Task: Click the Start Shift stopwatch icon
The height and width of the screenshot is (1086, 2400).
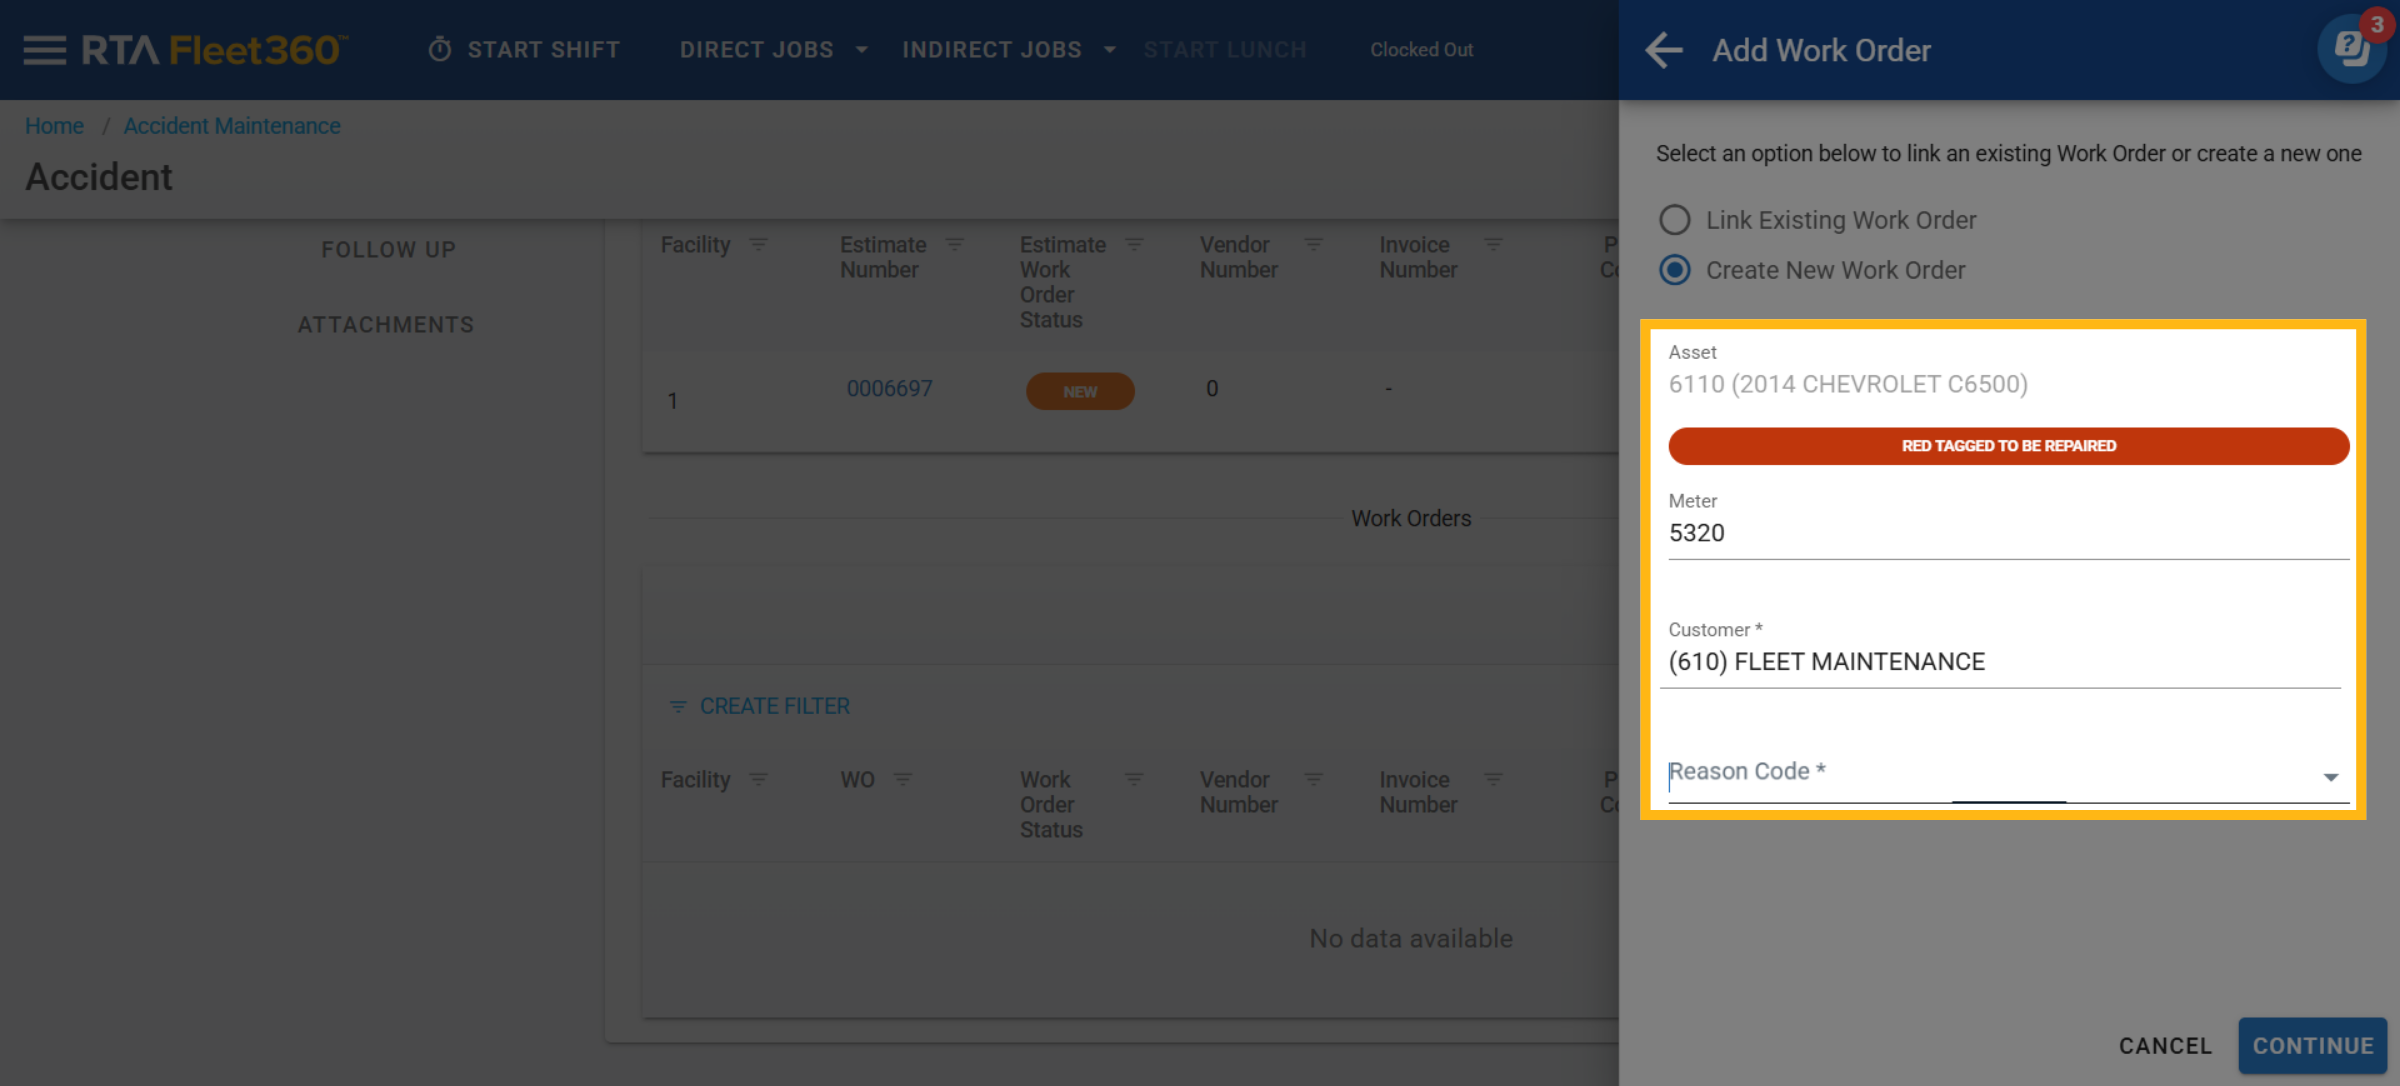Action: click(440, 50)
